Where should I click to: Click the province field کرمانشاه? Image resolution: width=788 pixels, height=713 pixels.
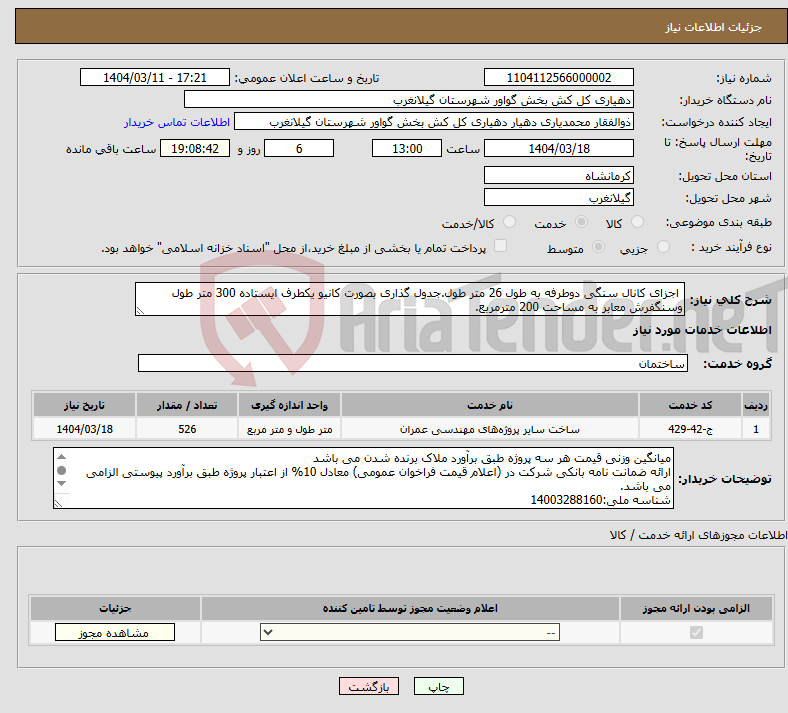(559, 175)
